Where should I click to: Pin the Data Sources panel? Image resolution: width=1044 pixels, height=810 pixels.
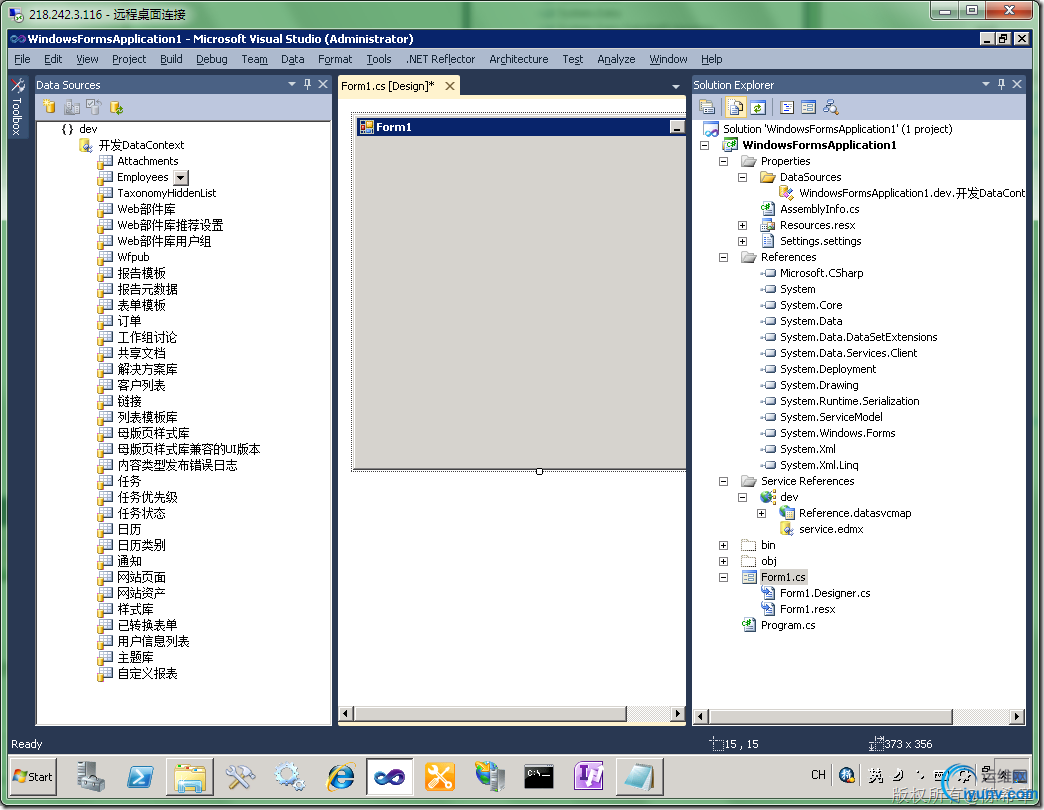coord(307,85)
